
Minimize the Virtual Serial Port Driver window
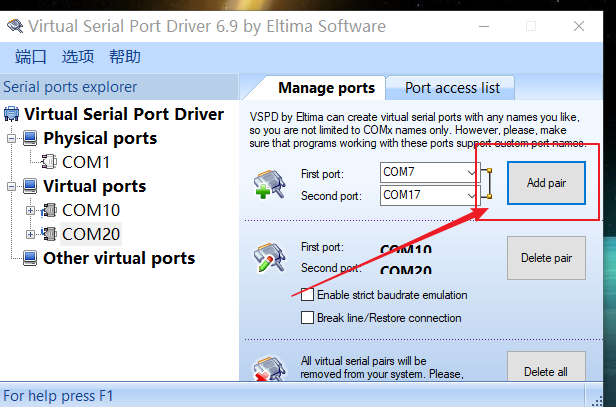[x=484, y=26]
